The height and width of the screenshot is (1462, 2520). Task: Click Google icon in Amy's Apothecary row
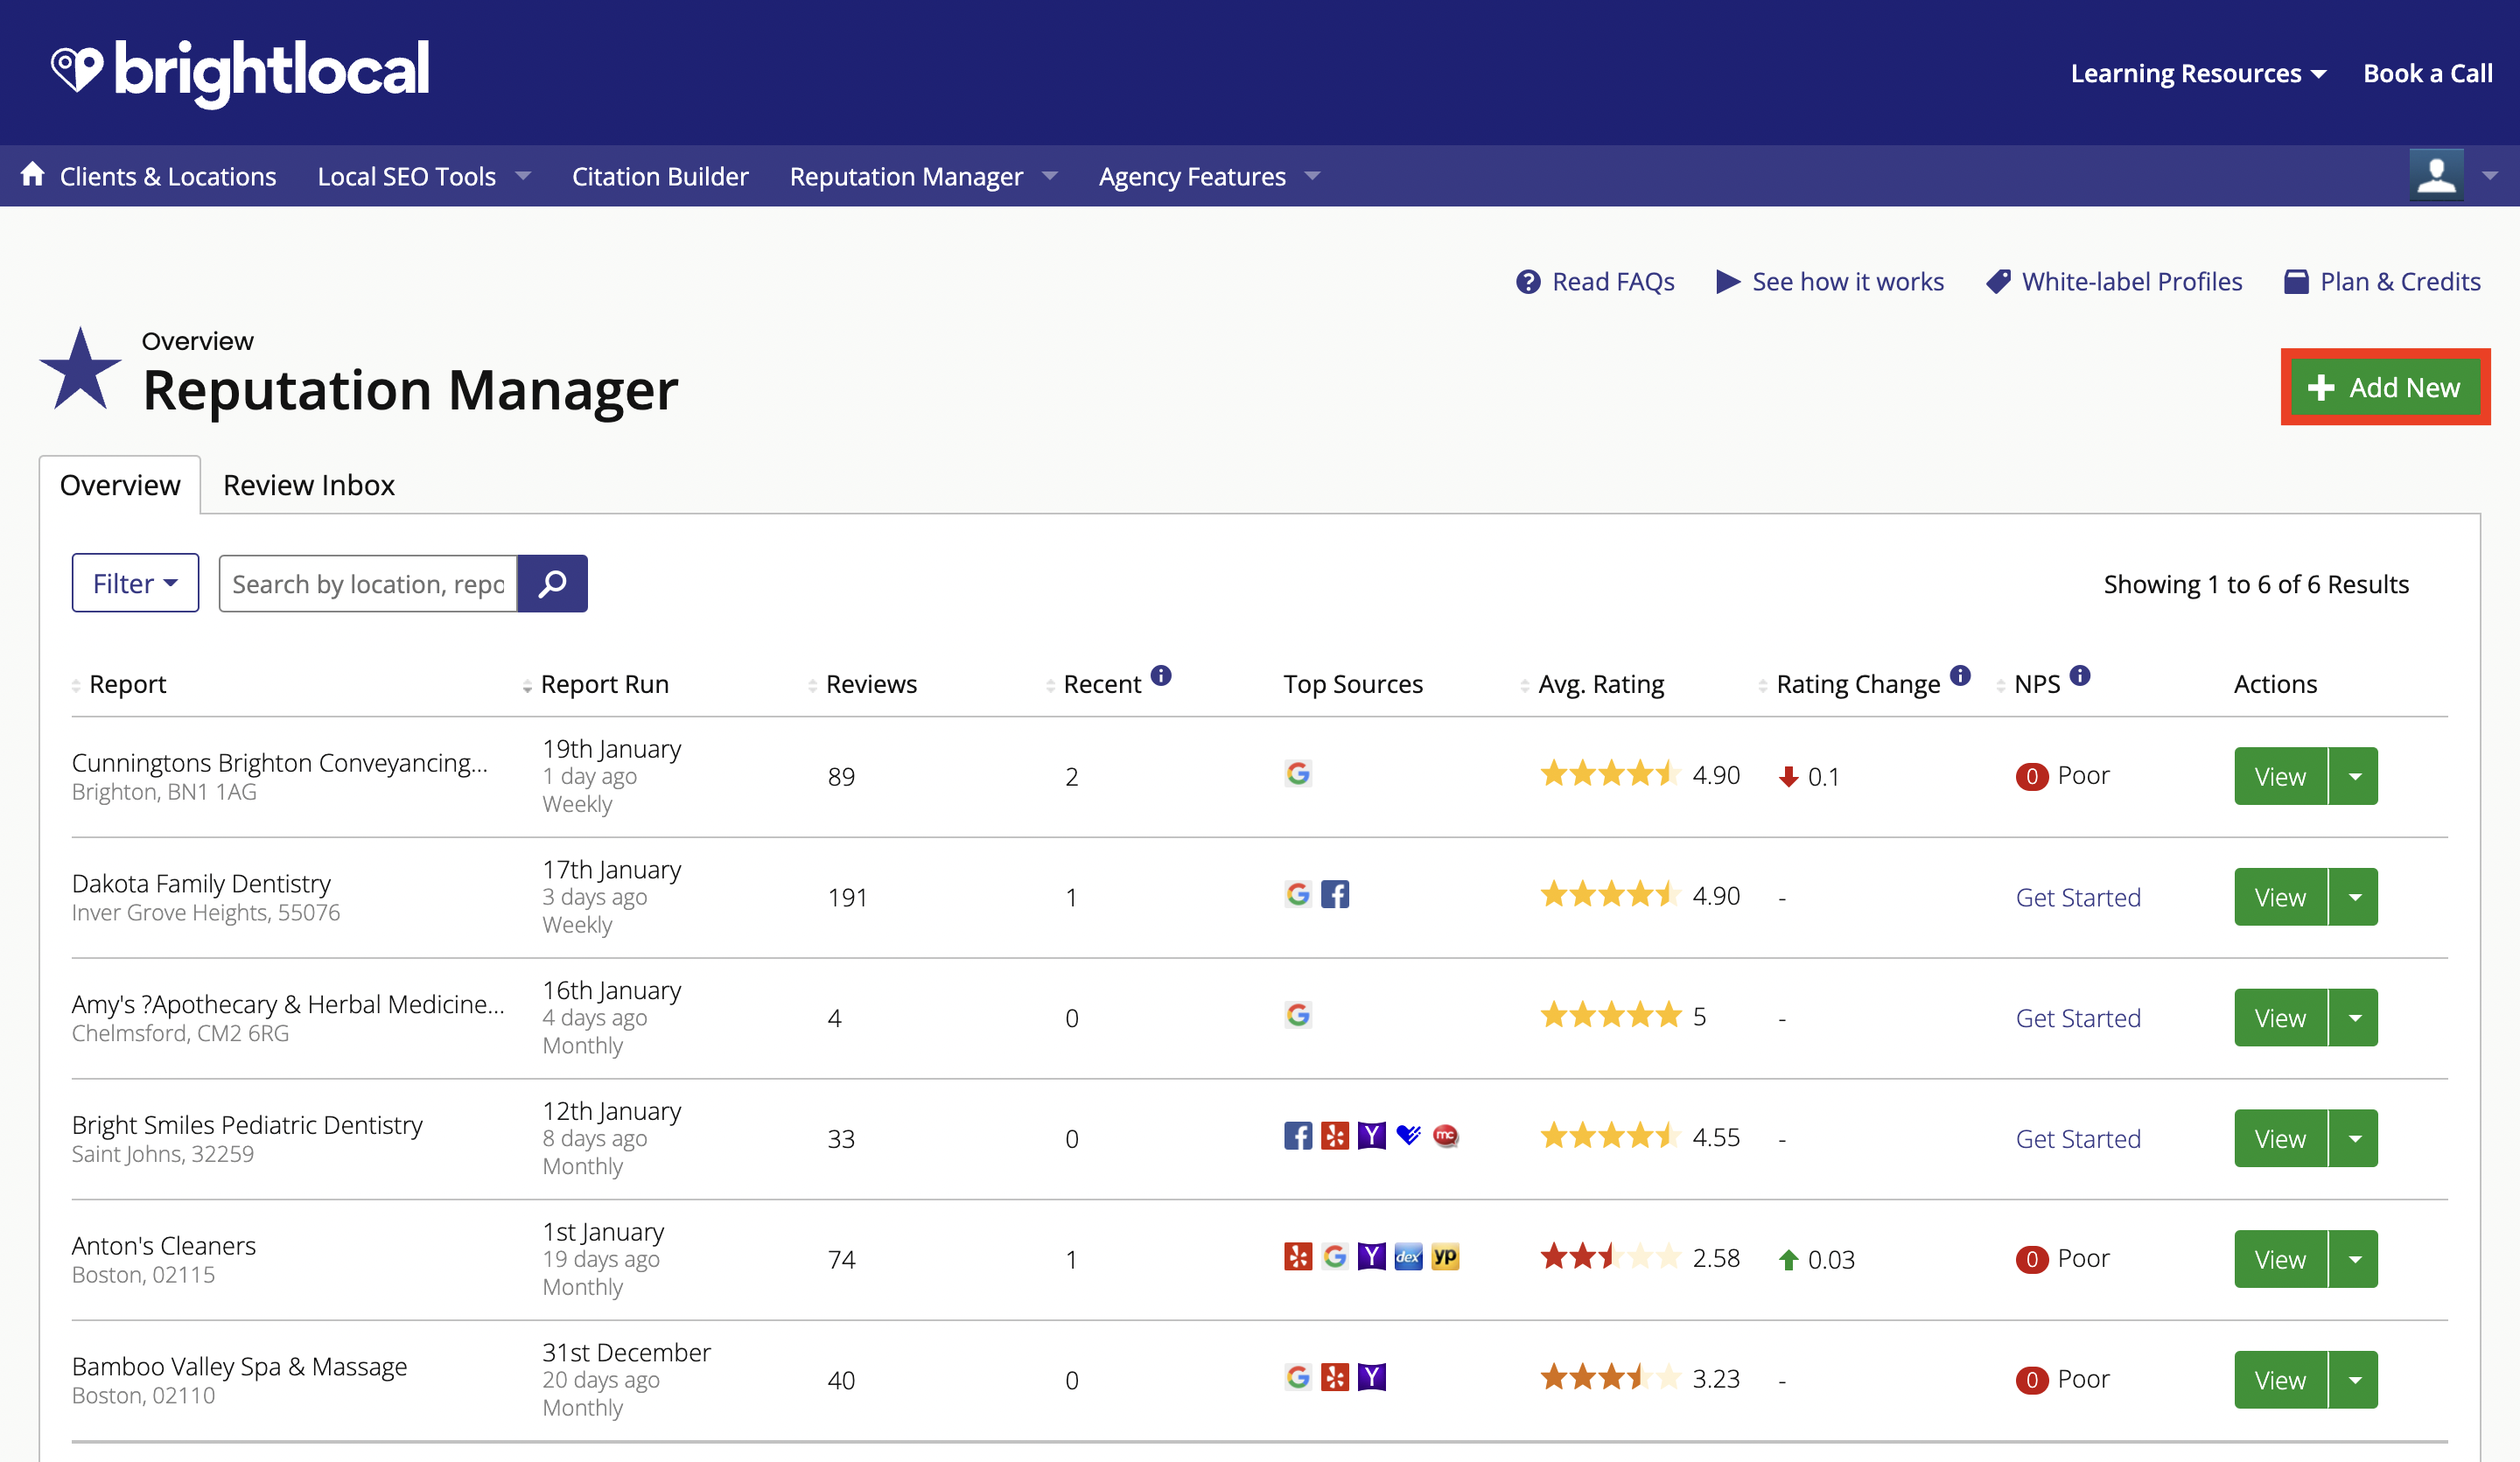[1298, 1015]
